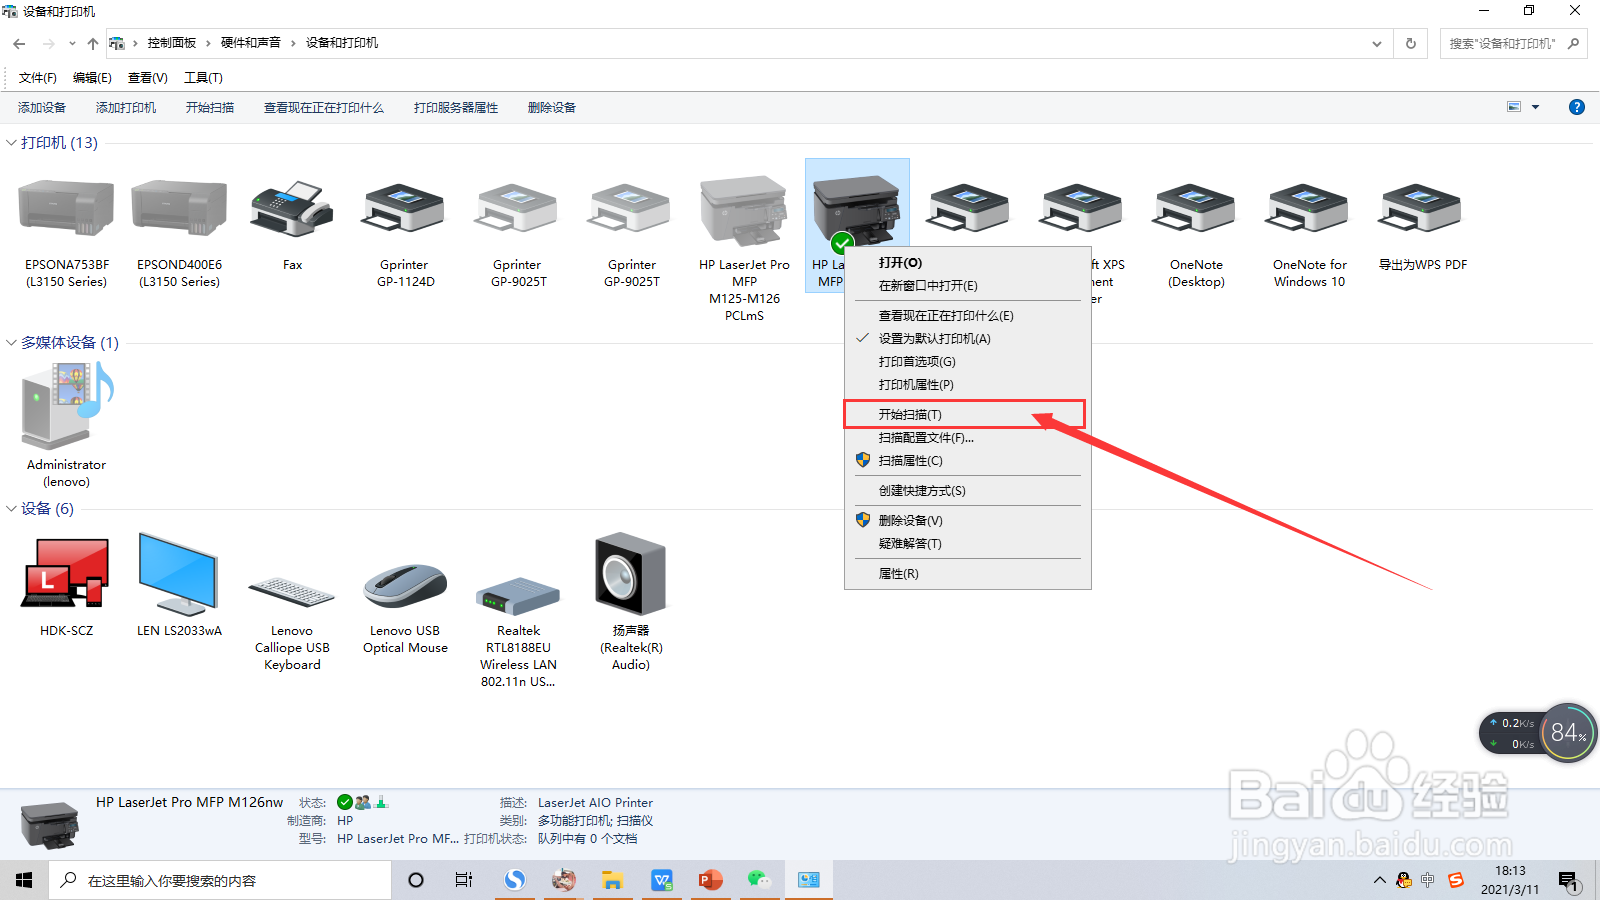Open the 文件(F) menu
The height and width of the screenshot is (900, 1600).
point(38,77)
